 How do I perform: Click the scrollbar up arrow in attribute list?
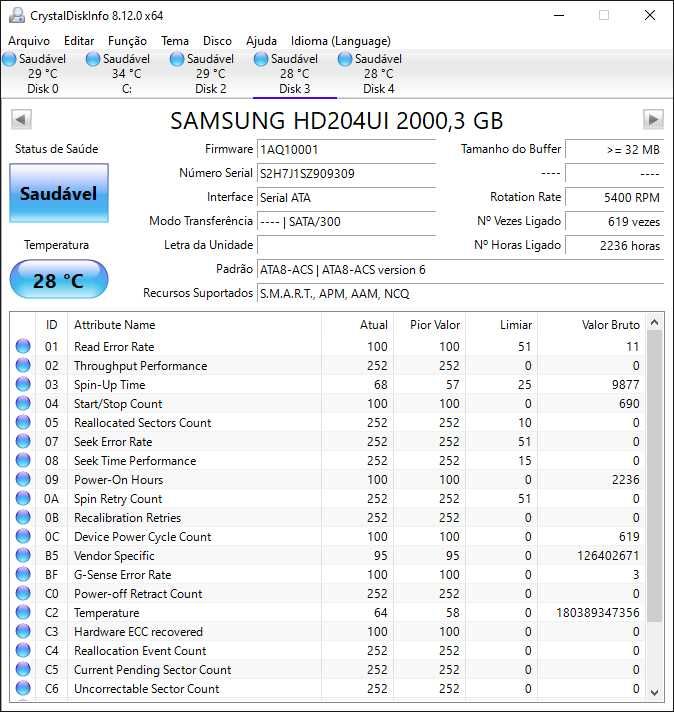(x=654, y=322)
